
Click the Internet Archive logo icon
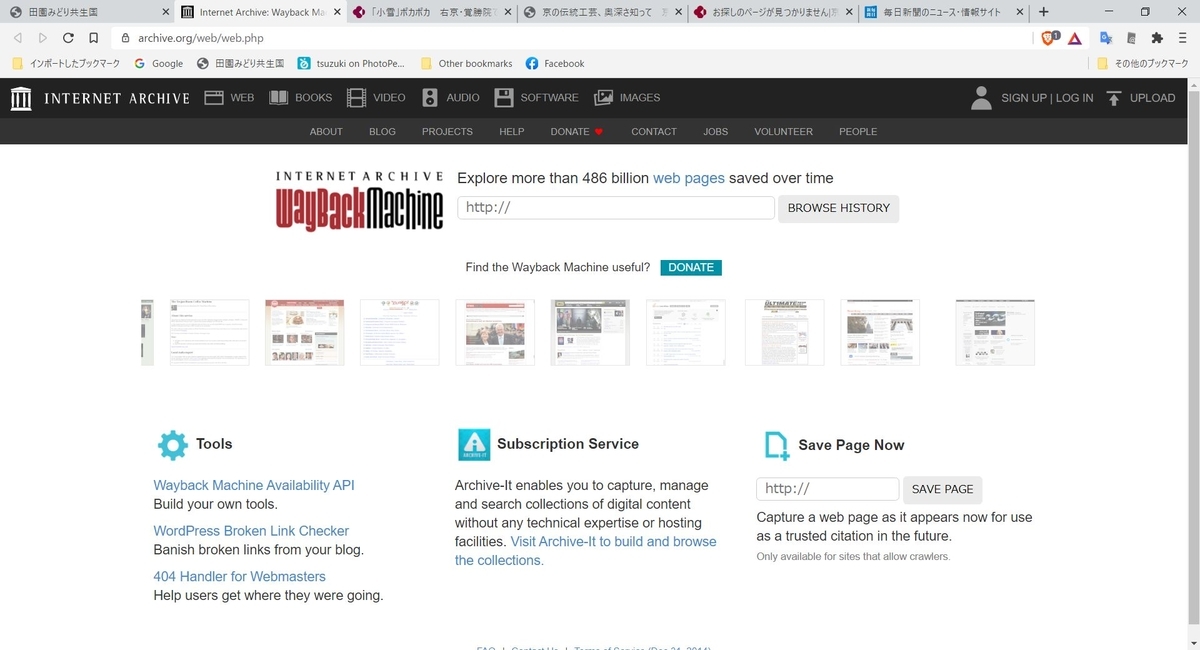tap(21, 98)
